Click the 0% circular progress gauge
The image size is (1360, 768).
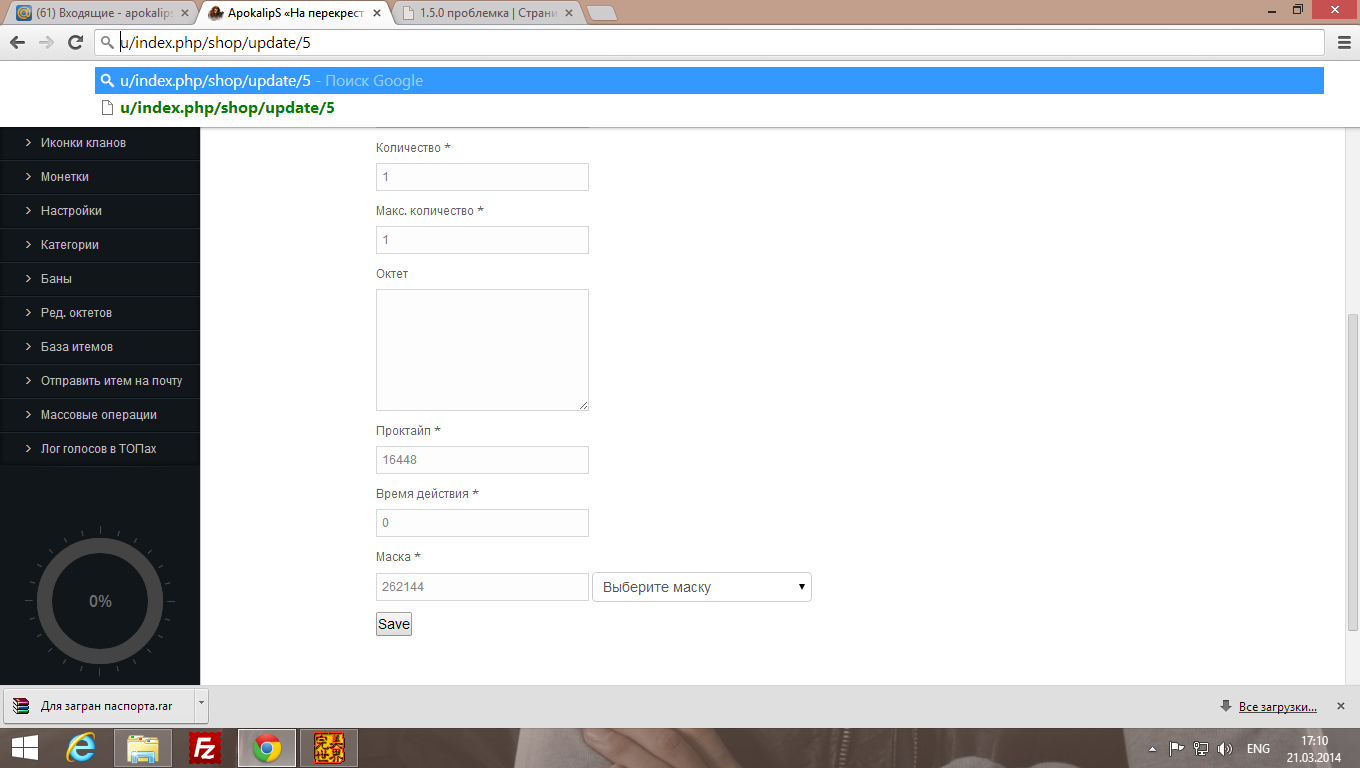point(100,601)
